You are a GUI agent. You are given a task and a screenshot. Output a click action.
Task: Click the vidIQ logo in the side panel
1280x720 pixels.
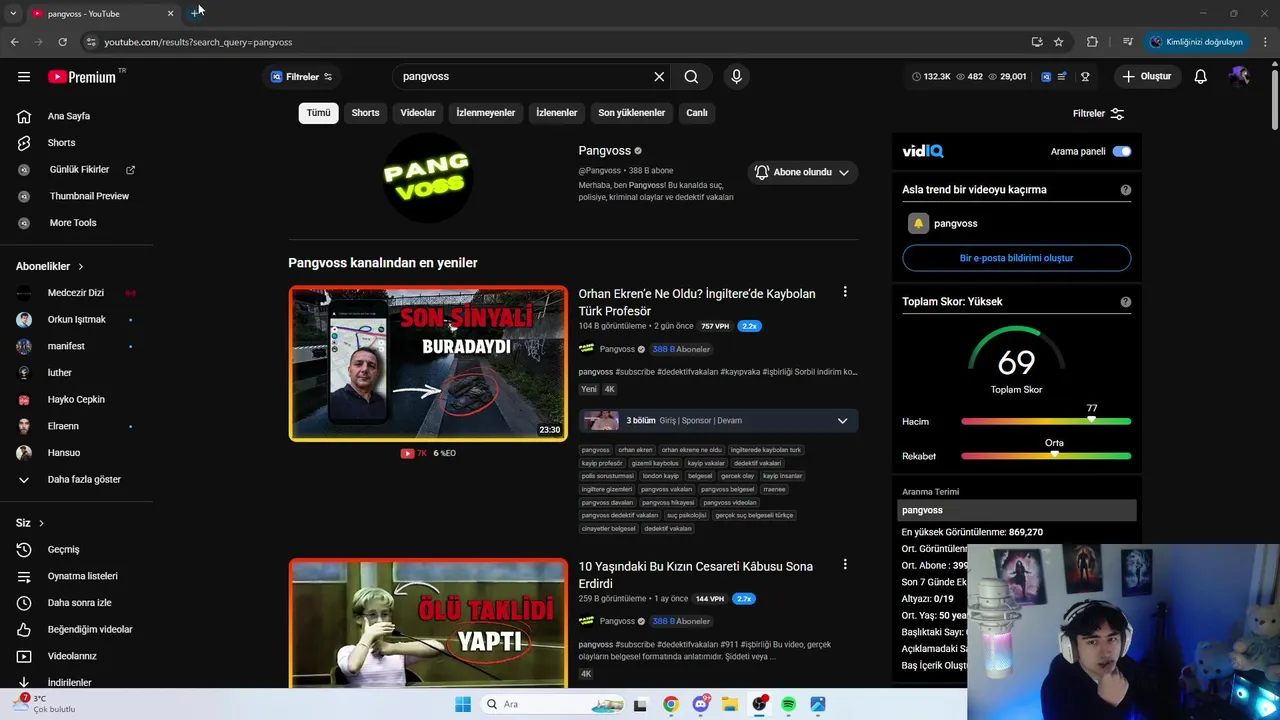click(922, 151)
